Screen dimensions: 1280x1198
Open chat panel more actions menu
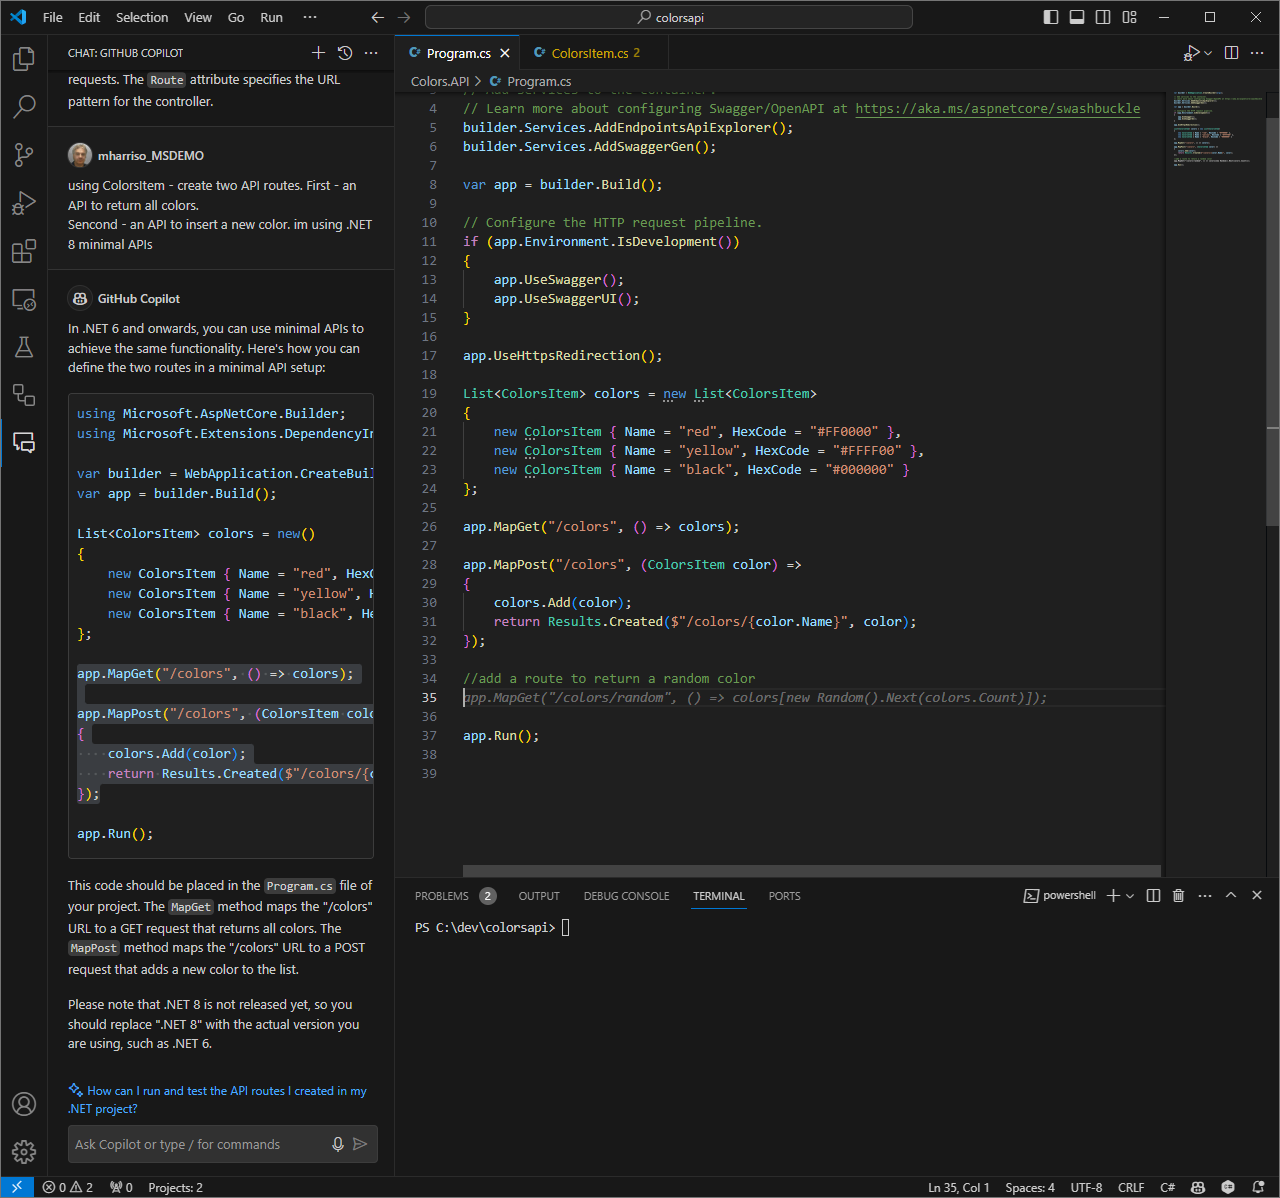coord(371,53)
